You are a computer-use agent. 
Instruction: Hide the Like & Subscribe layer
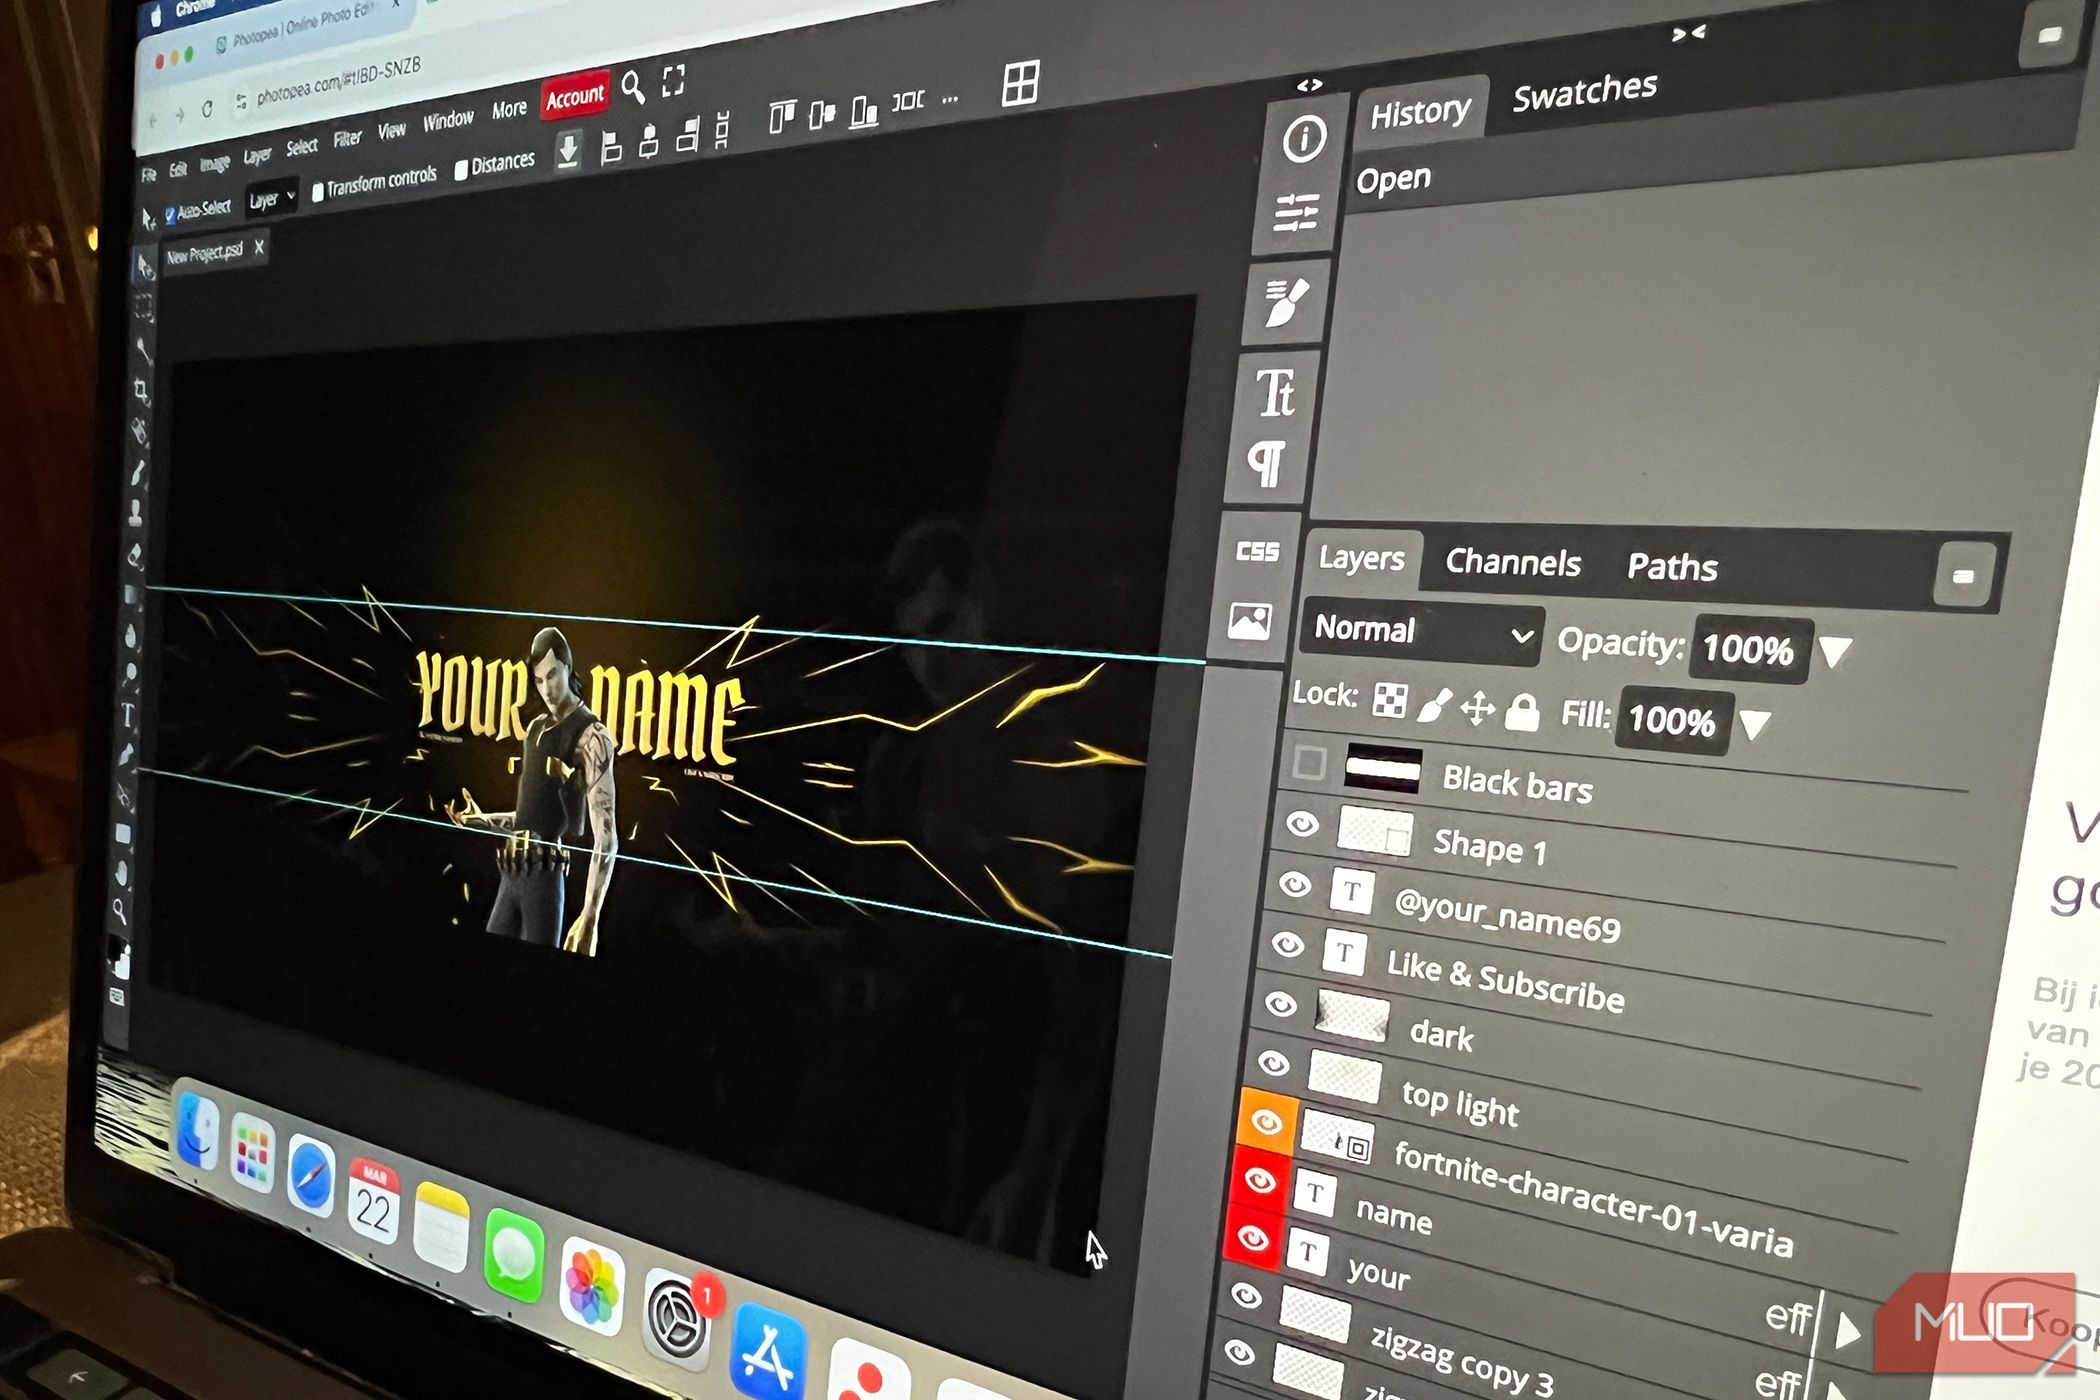click(x=1288, y=945)
